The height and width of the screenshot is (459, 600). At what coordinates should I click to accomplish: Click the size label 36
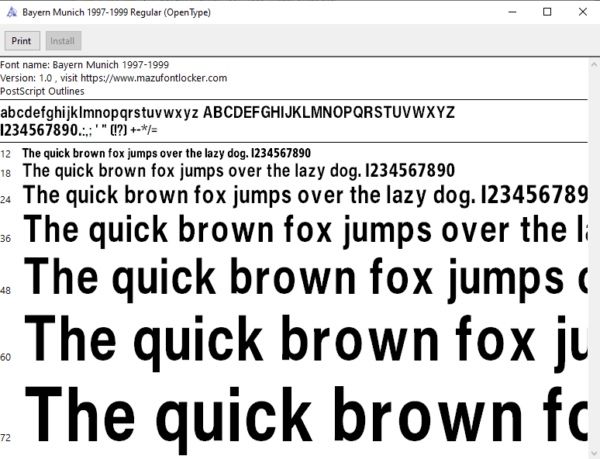coord(6,239)
